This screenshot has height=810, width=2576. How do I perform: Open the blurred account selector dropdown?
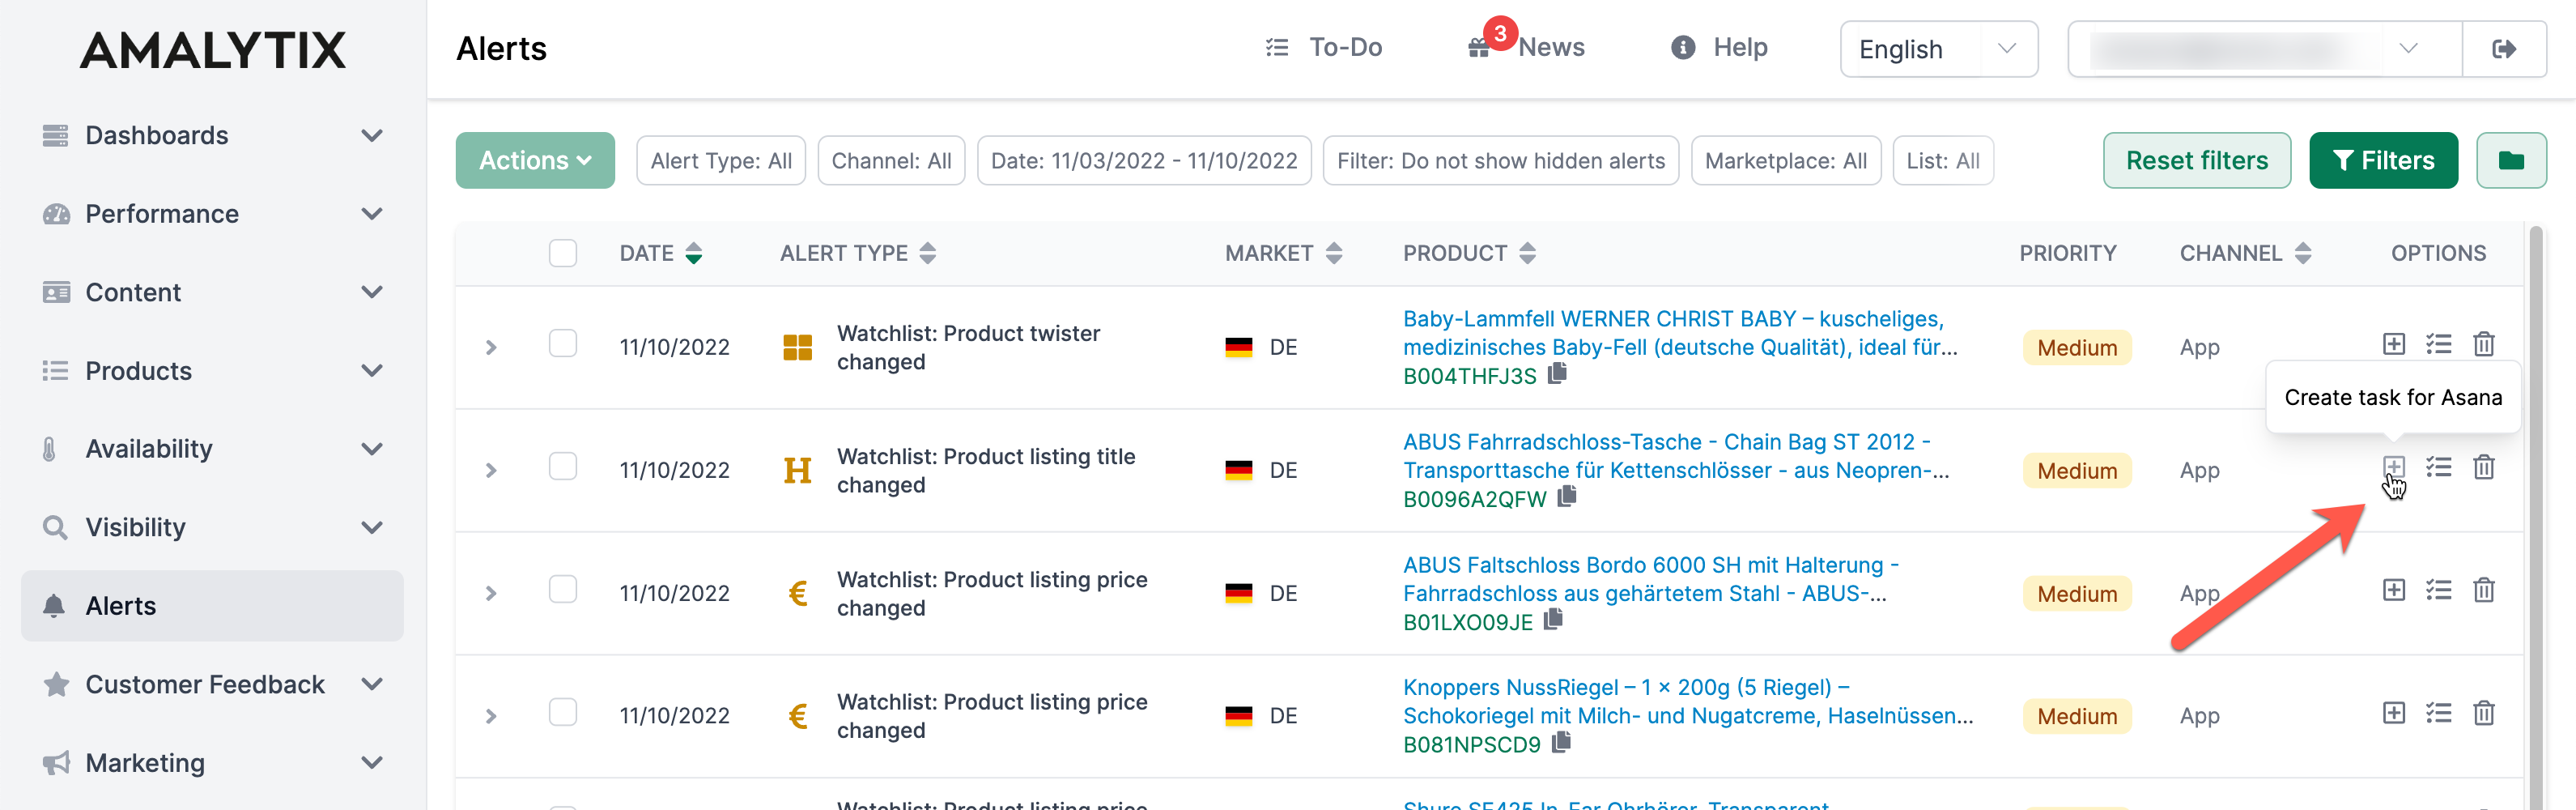[x=2264, y=49]
